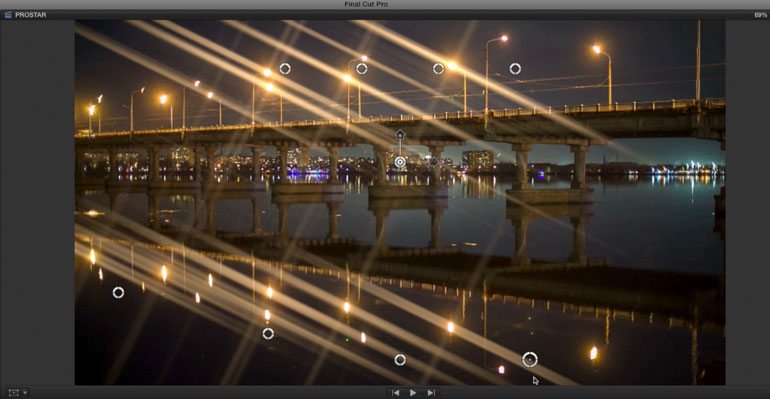Select the third lower circle control point
Screen dimensions: 770x399
click(x=400, y=360)
